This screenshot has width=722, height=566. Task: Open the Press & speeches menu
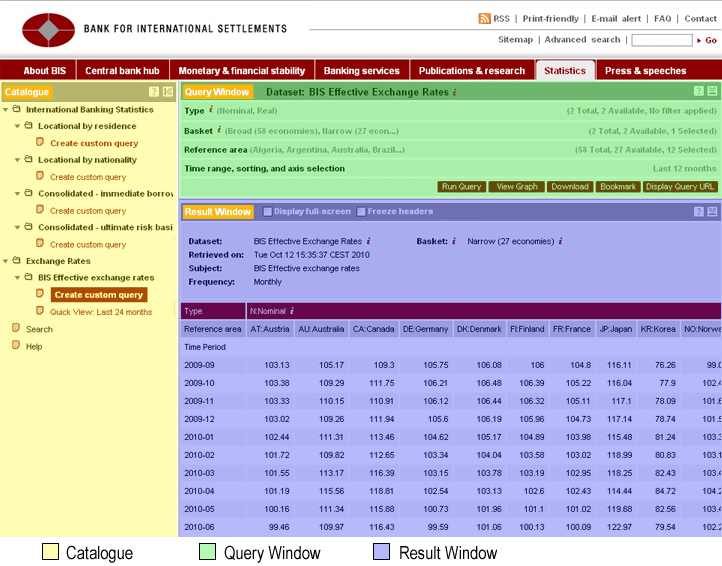coord(646,70)
